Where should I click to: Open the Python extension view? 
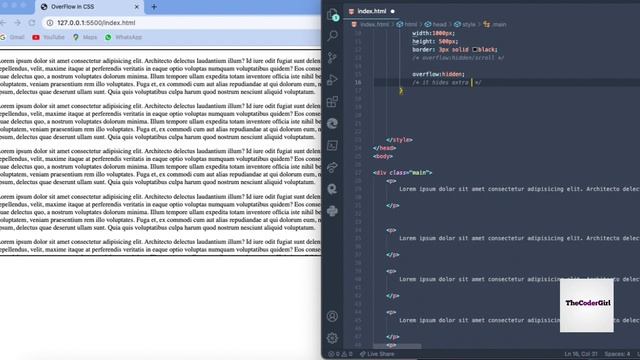(x=332, y=211)
